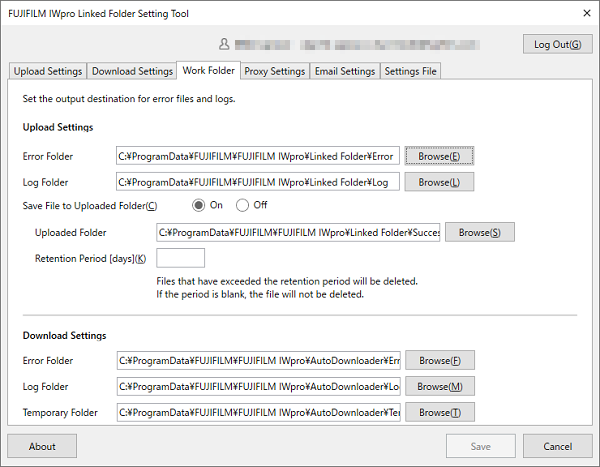Screen dimensions: 600x467
Task: Browse for the upload Log Folder with Browse(L)
Action: click(439, 182)
